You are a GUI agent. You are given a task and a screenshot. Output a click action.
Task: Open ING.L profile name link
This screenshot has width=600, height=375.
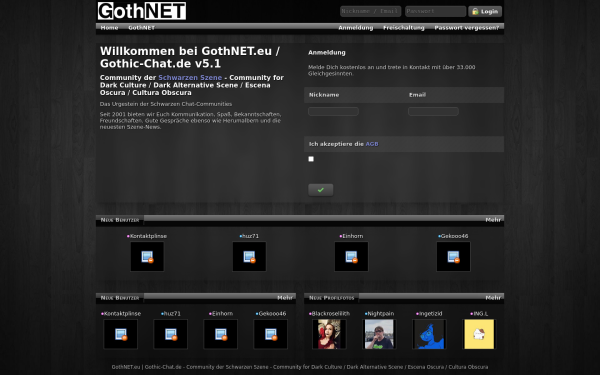click(481, 313)
